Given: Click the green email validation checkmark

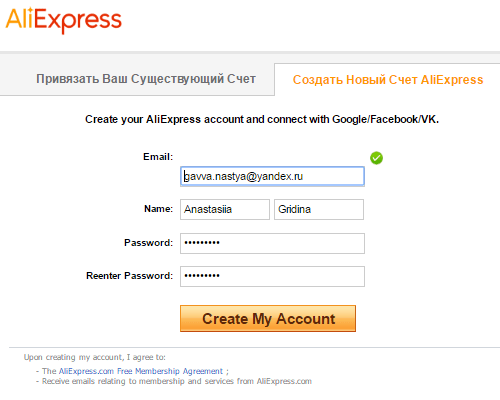Looking at the screenshot, I should (x=376, y=158).
